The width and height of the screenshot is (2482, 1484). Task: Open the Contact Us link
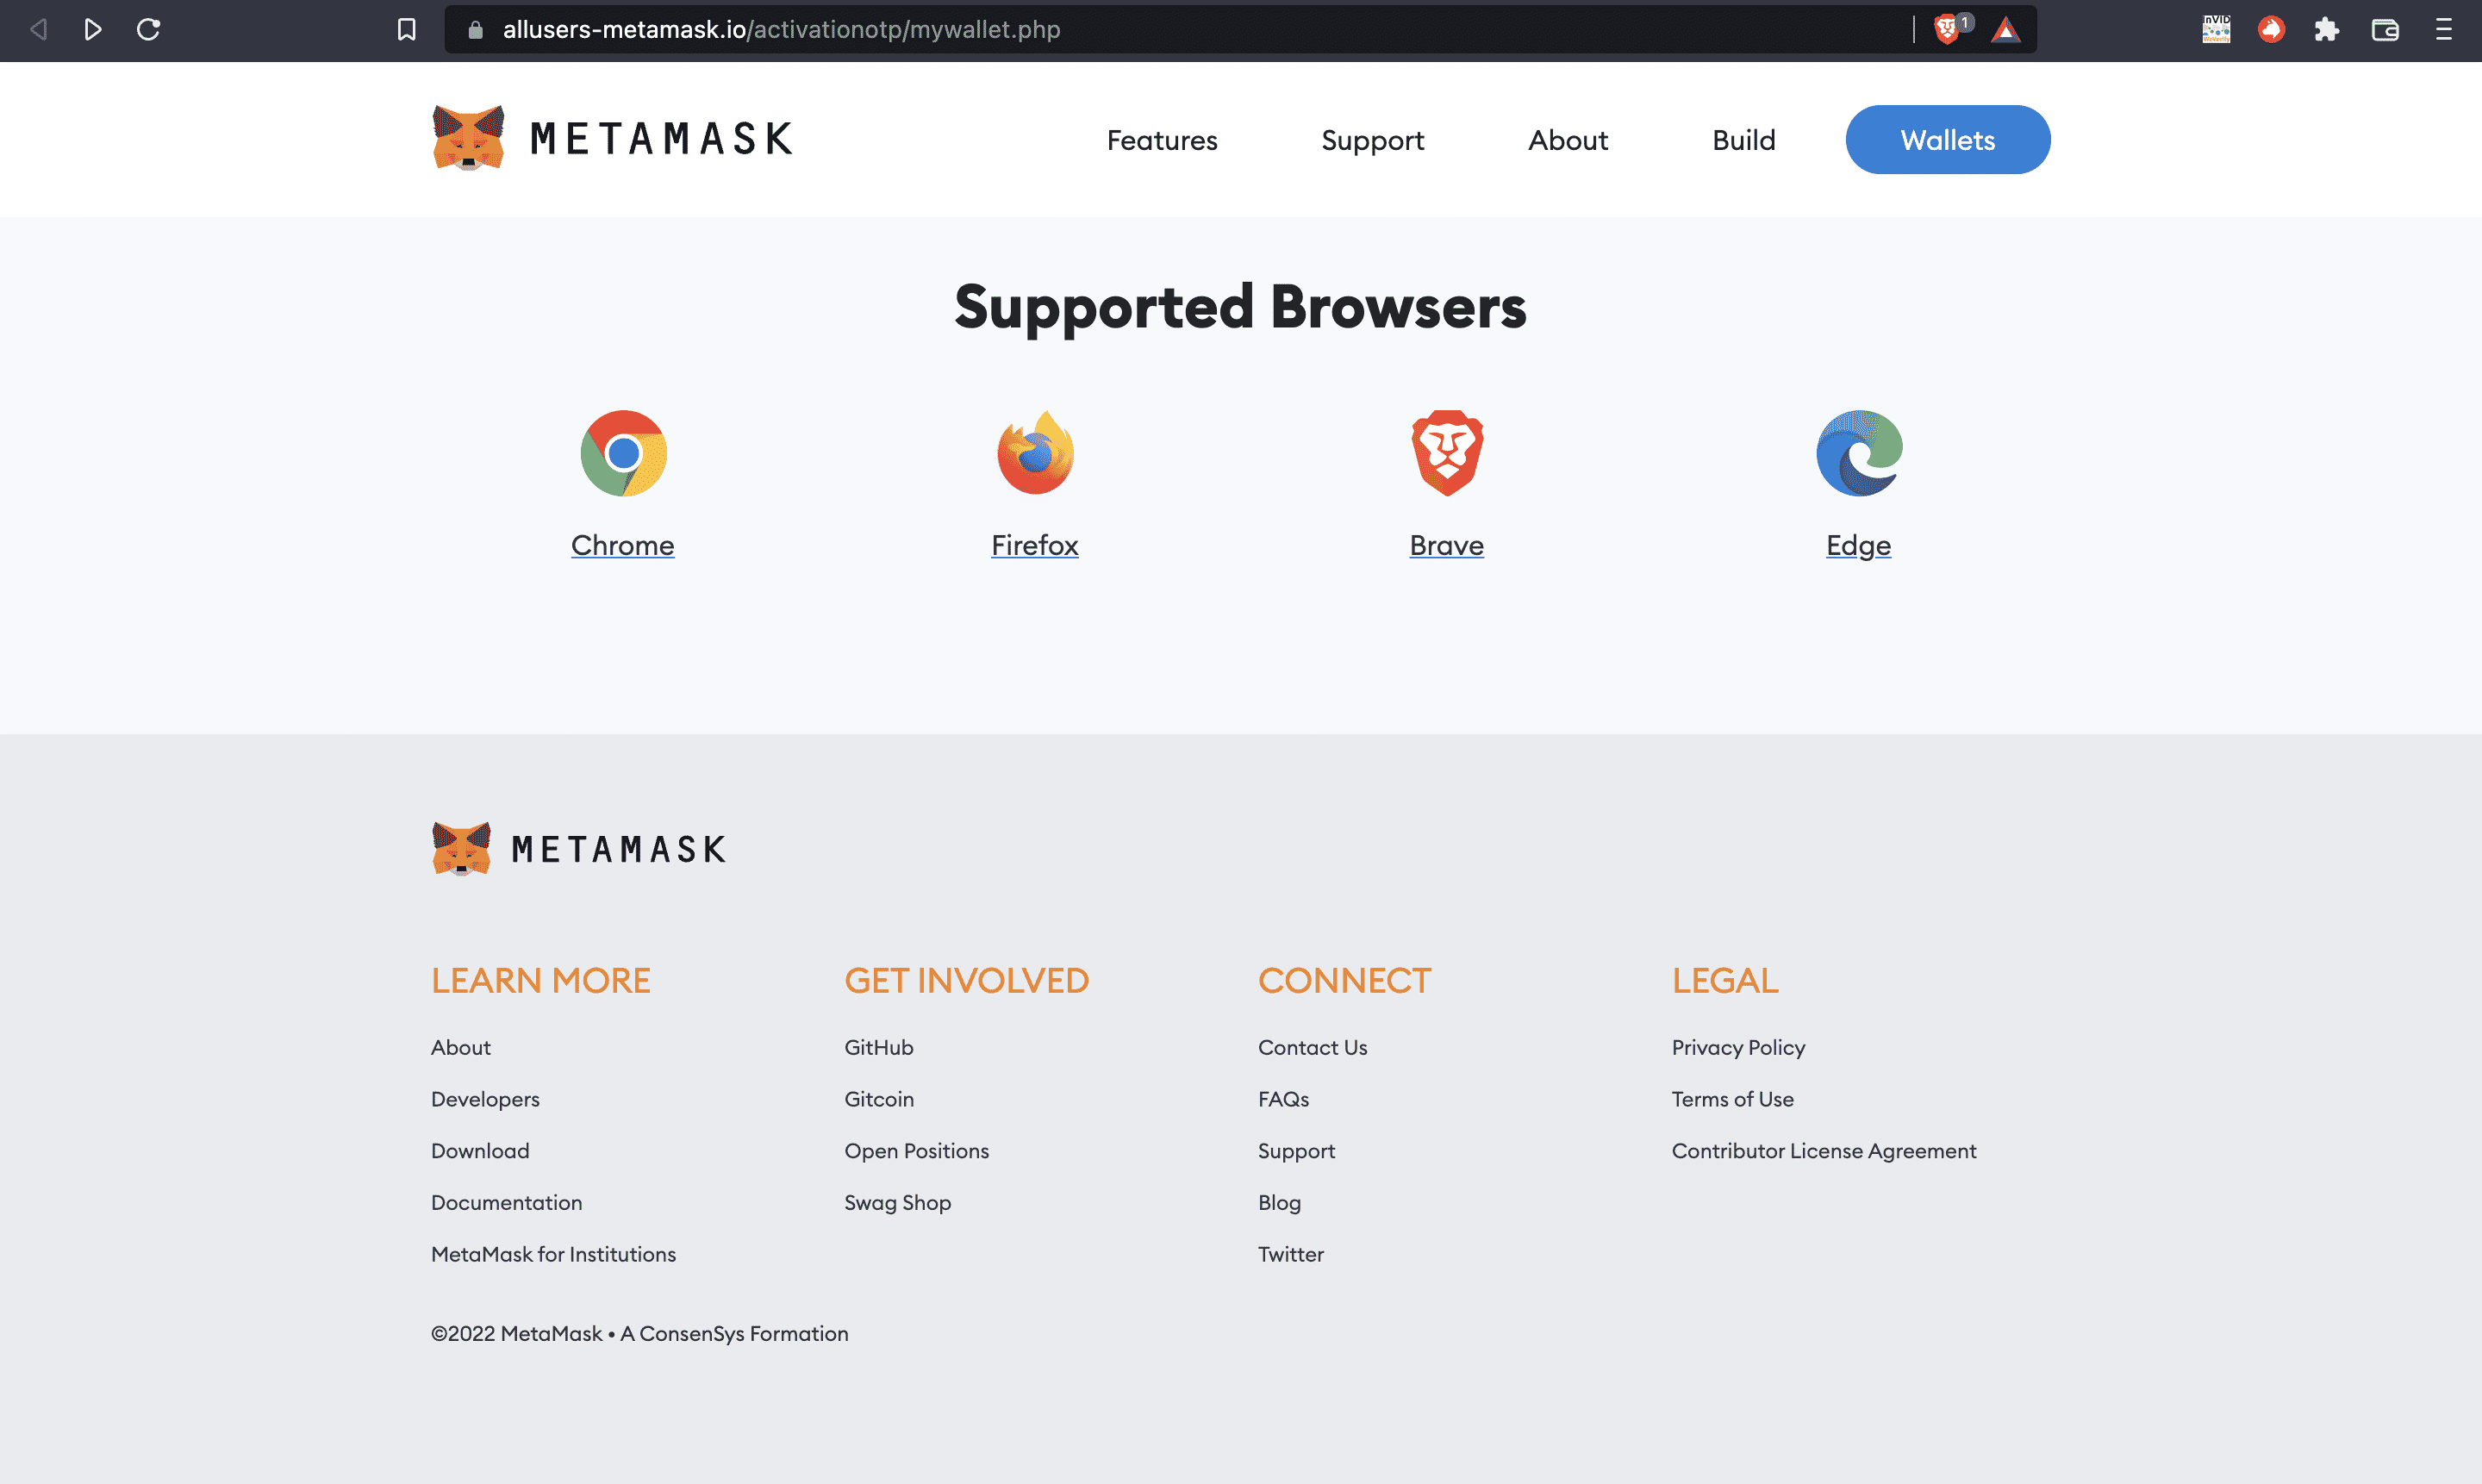pyautogui.click(x=1312, y=1047)
